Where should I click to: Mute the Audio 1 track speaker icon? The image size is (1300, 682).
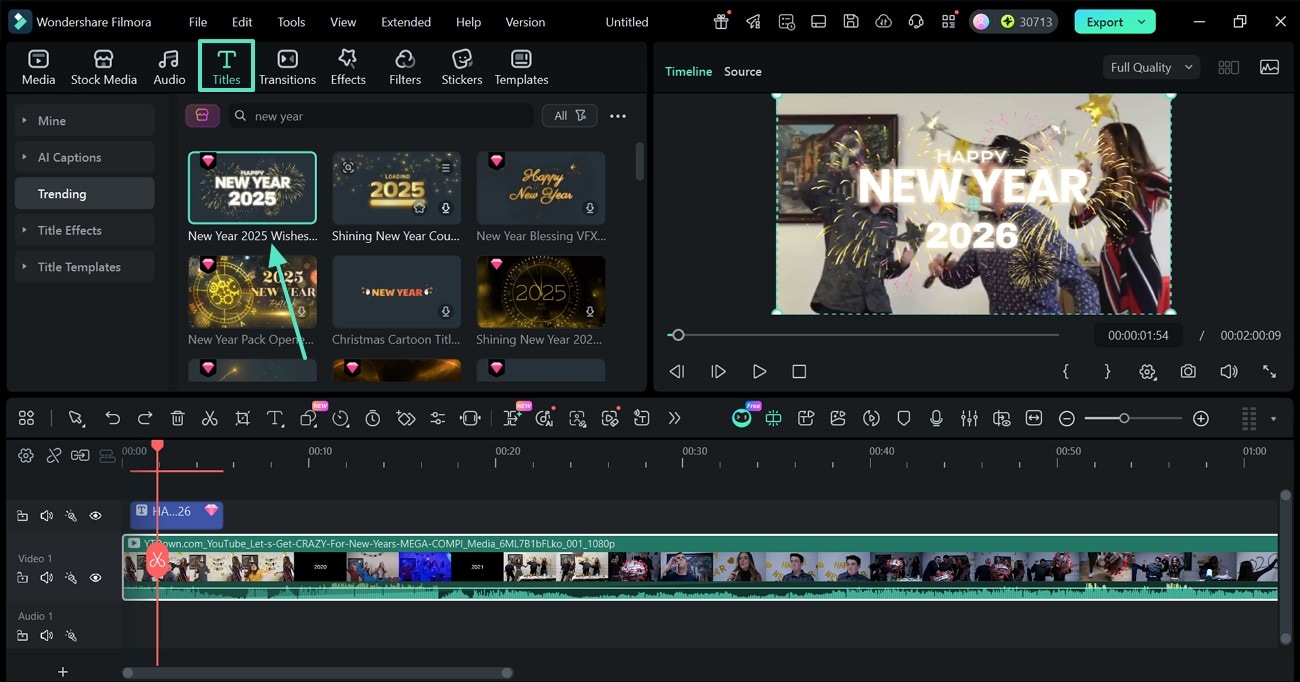[x=46, y=635]
